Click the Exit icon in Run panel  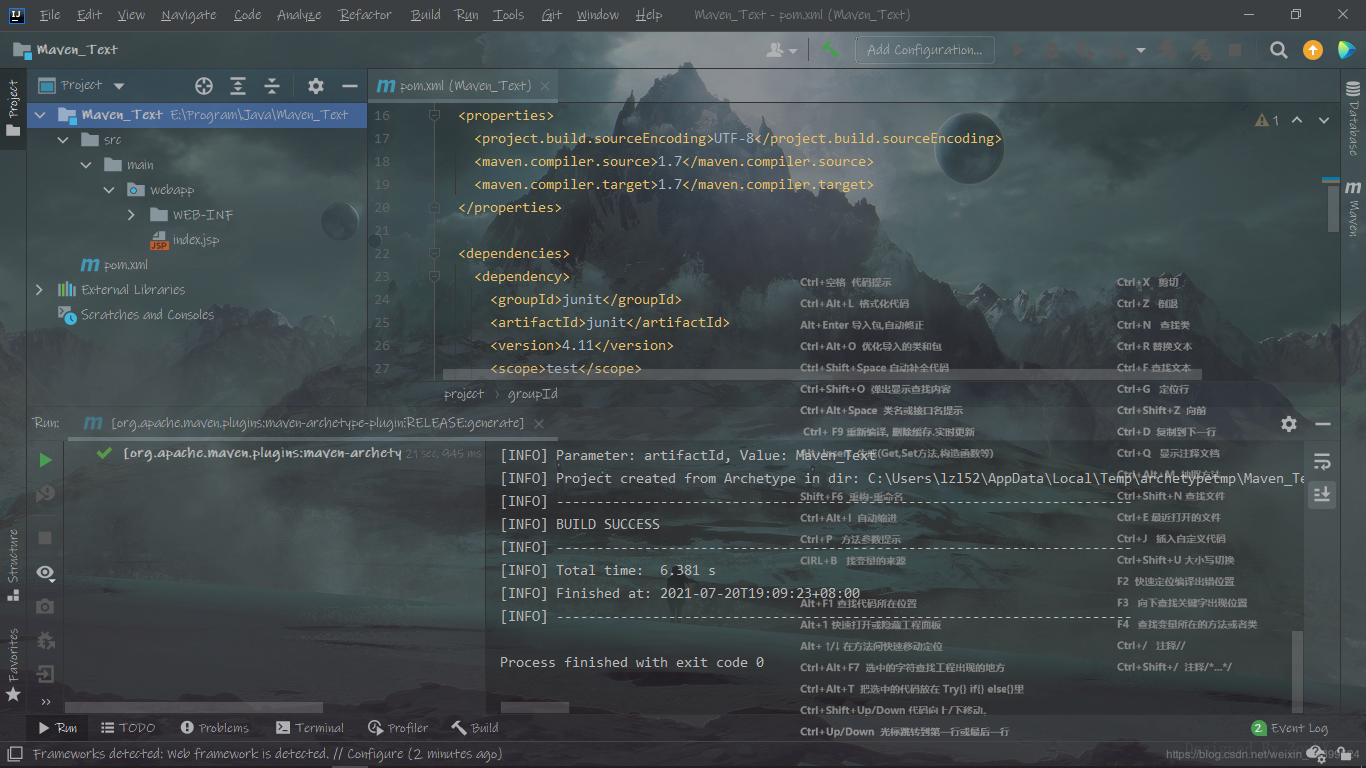coord(45,674)
